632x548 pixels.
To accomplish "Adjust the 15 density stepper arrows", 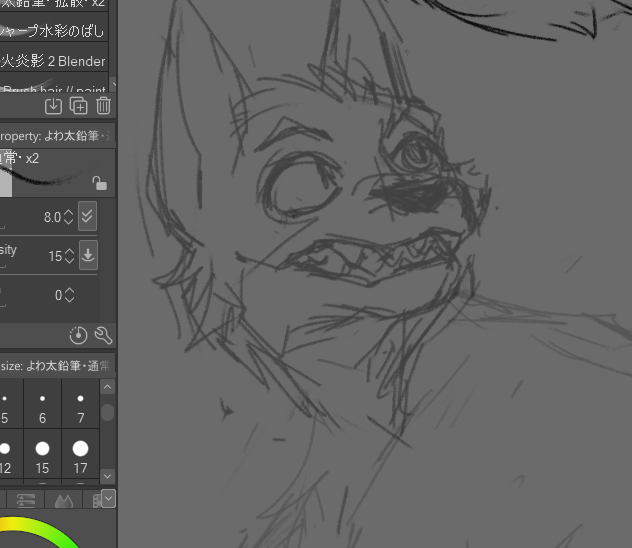I will [69, 256].
